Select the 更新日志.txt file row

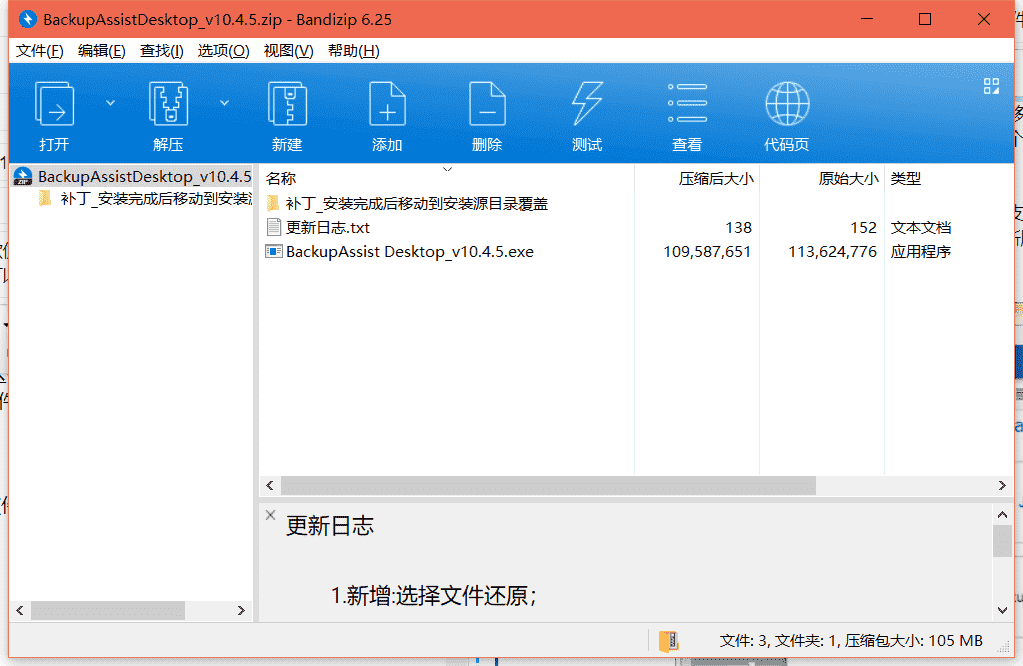328,228
